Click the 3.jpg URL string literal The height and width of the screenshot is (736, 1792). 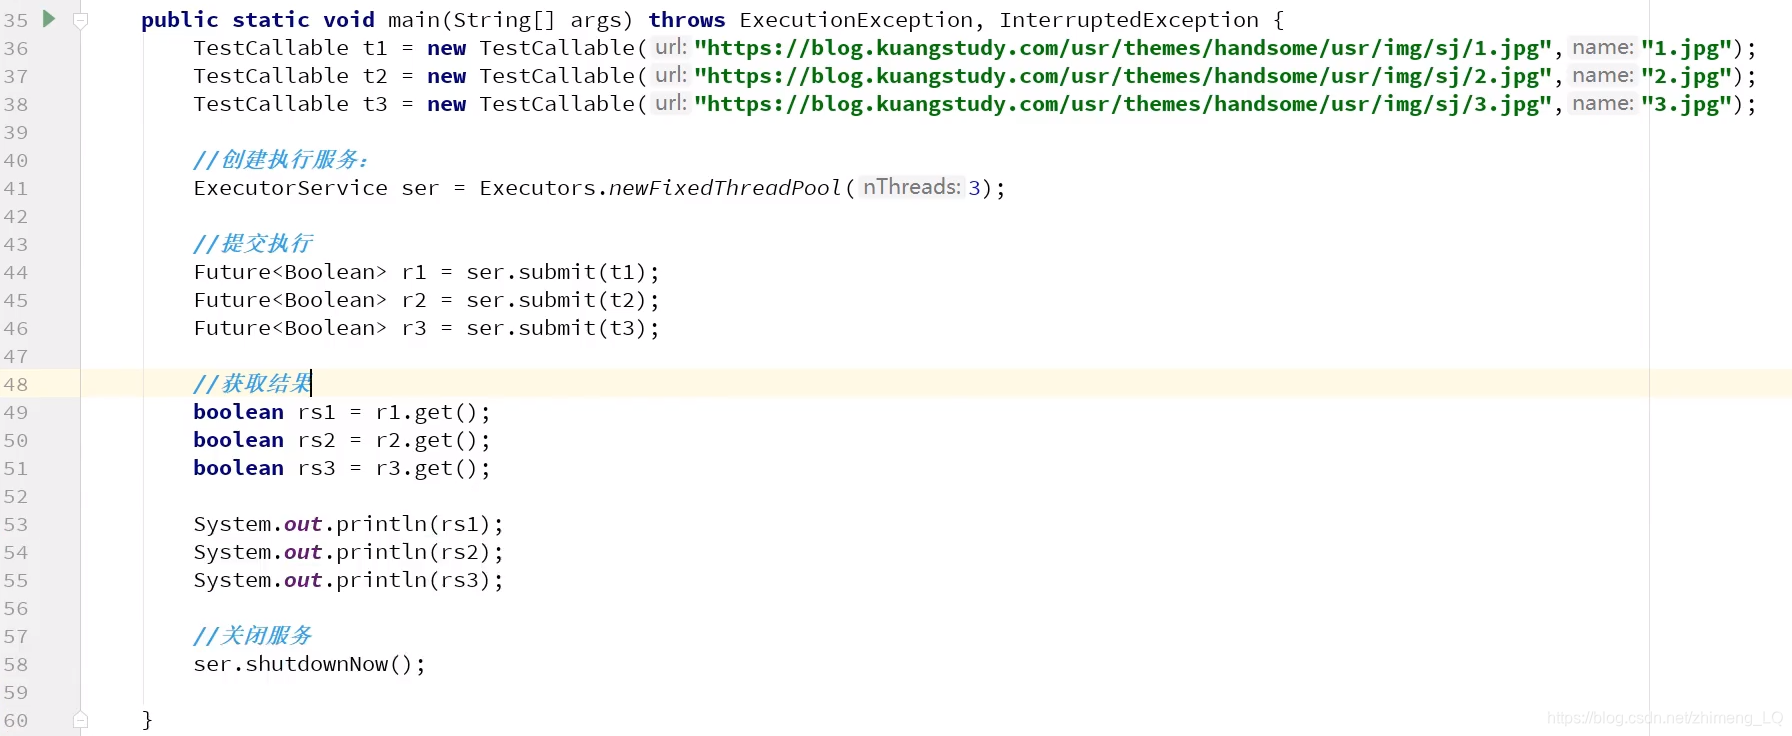click(1123, 104)
